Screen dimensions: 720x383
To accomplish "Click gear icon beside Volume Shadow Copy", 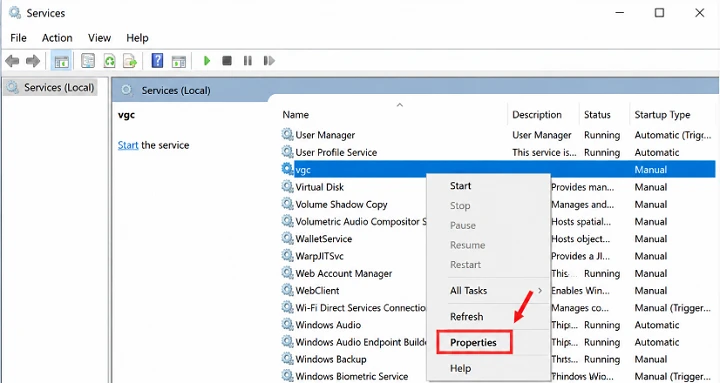I will coord(287,203).
